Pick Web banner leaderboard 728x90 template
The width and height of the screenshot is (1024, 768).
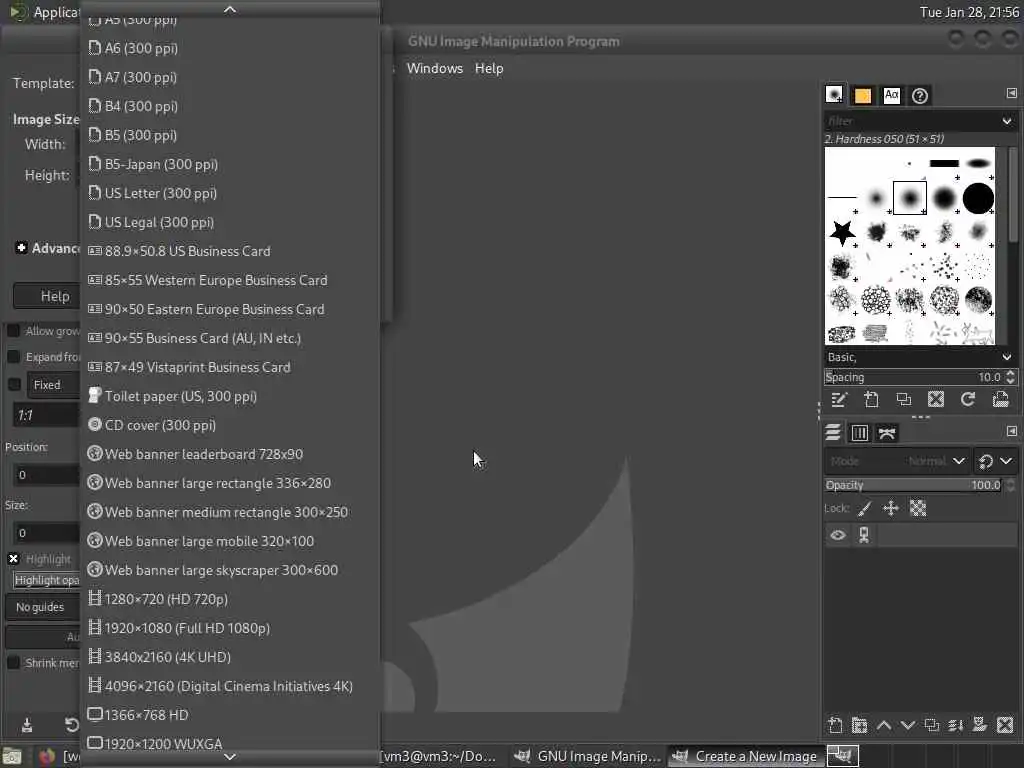229,455
